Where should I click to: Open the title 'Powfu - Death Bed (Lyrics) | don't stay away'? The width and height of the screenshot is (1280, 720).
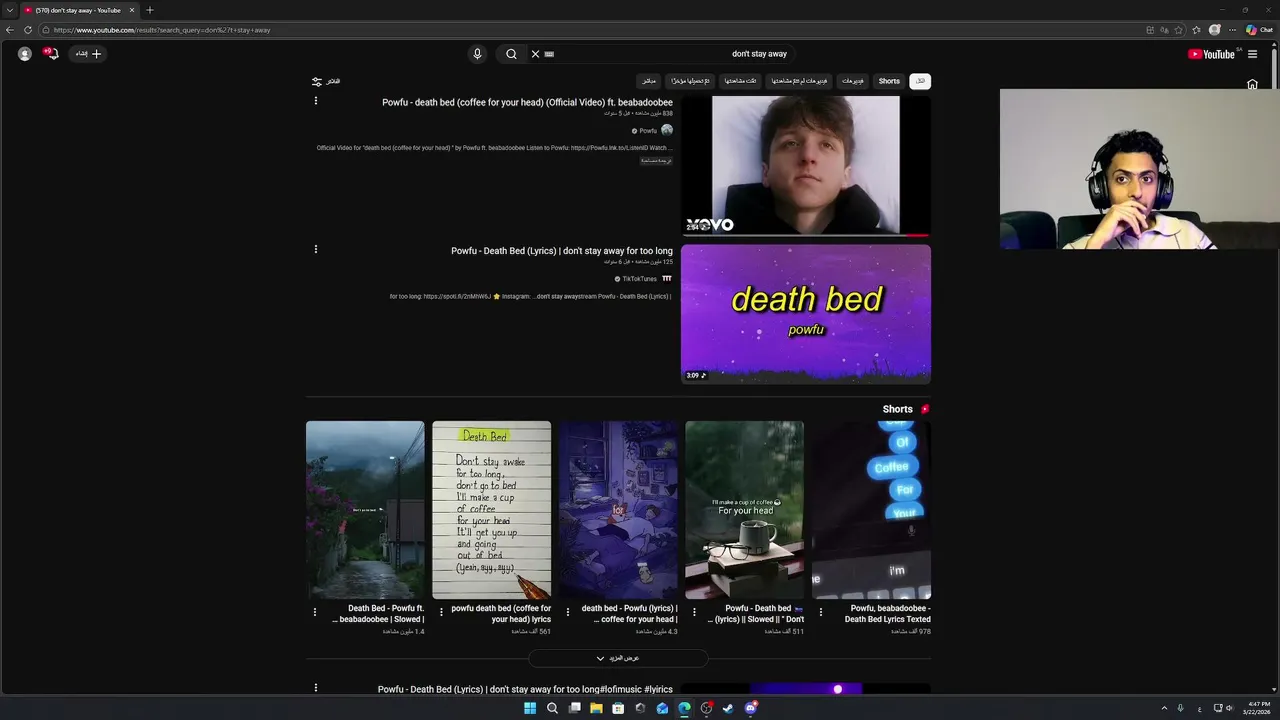point(562,251)
